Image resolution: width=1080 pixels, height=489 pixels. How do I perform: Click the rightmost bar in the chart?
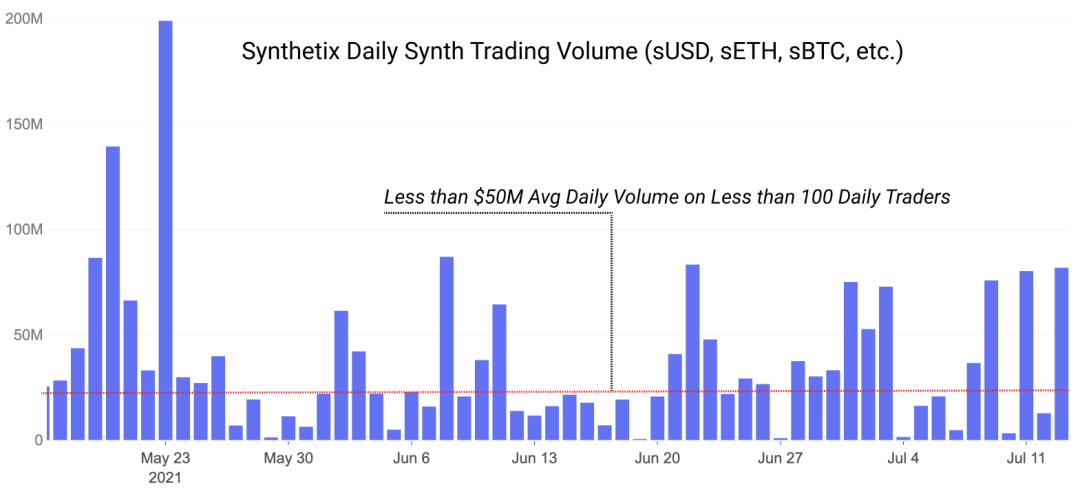click(1061, 353)
